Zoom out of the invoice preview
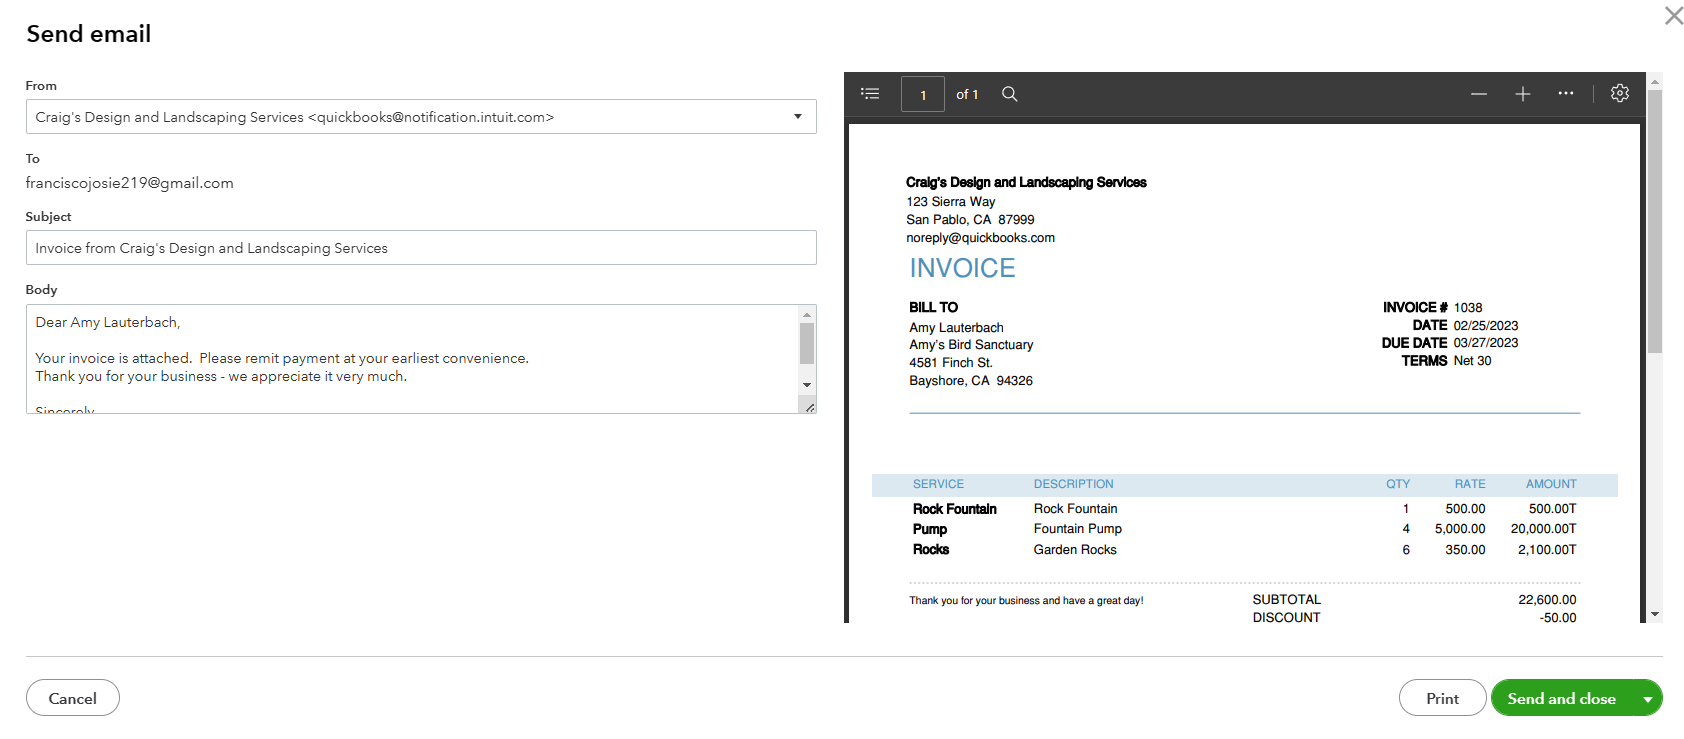The width and height of the screenshot is (1684, 739). [1479, 94]
